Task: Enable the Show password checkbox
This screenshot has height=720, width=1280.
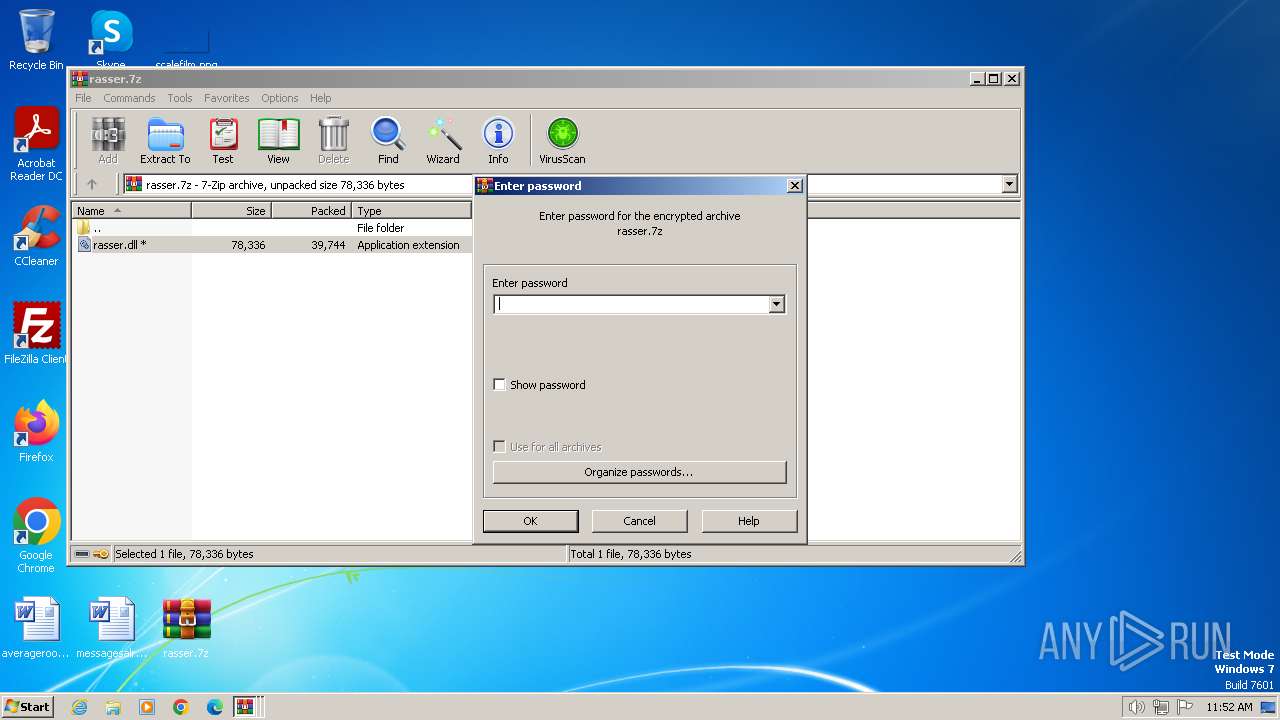Action: click(x=500, y=385)
